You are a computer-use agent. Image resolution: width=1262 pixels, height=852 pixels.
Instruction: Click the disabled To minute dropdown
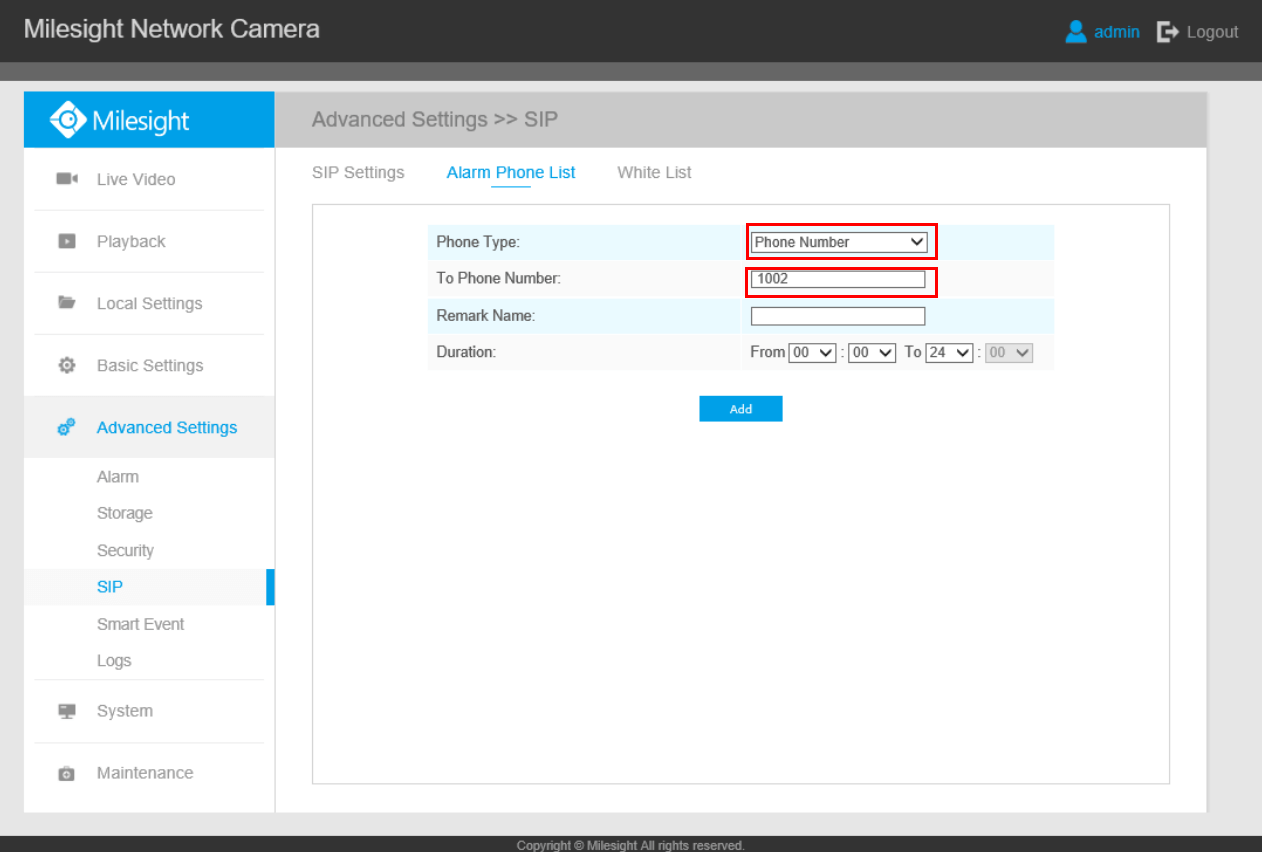point(1009,353)
